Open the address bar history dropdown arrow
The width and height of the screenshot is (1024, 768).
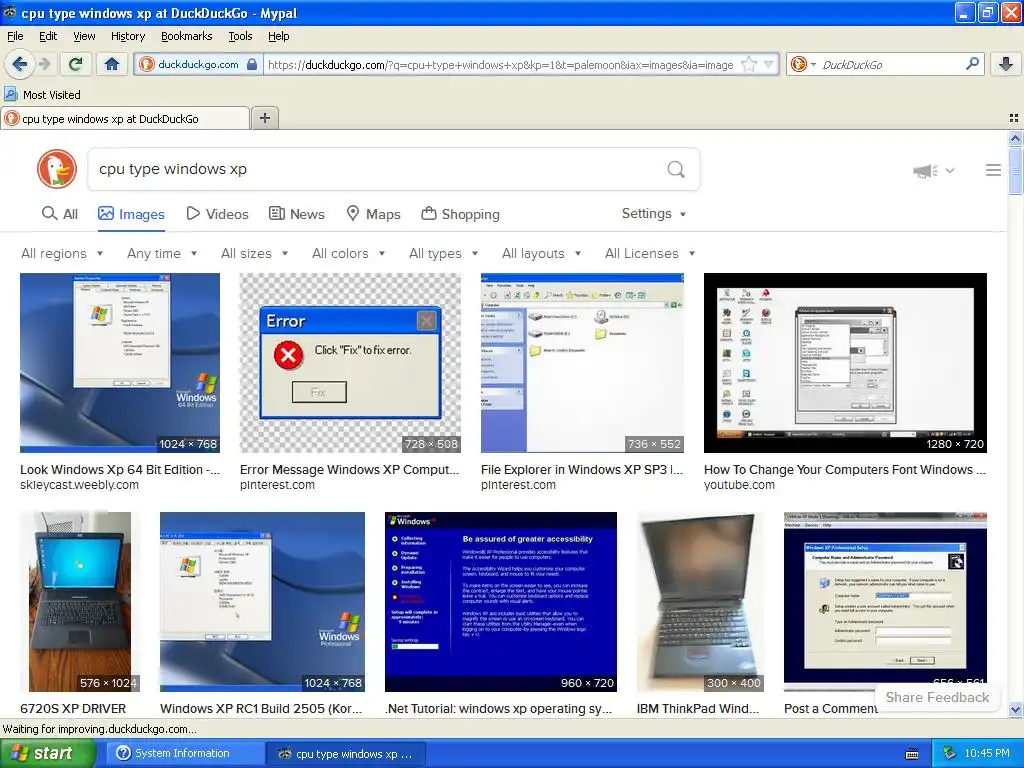tap(769, 65)
